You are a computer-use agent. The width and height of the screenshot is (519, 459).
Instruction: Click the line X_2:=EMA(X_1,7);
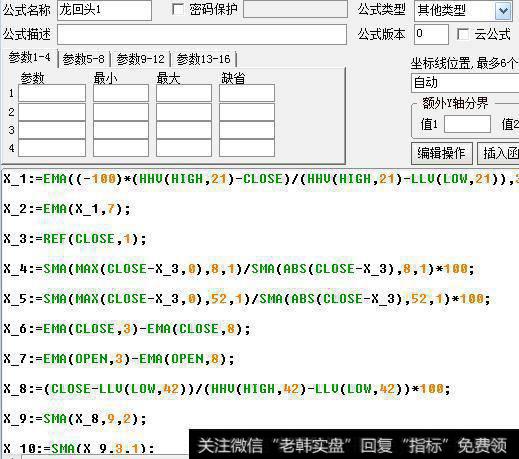(x=67, y=209)
